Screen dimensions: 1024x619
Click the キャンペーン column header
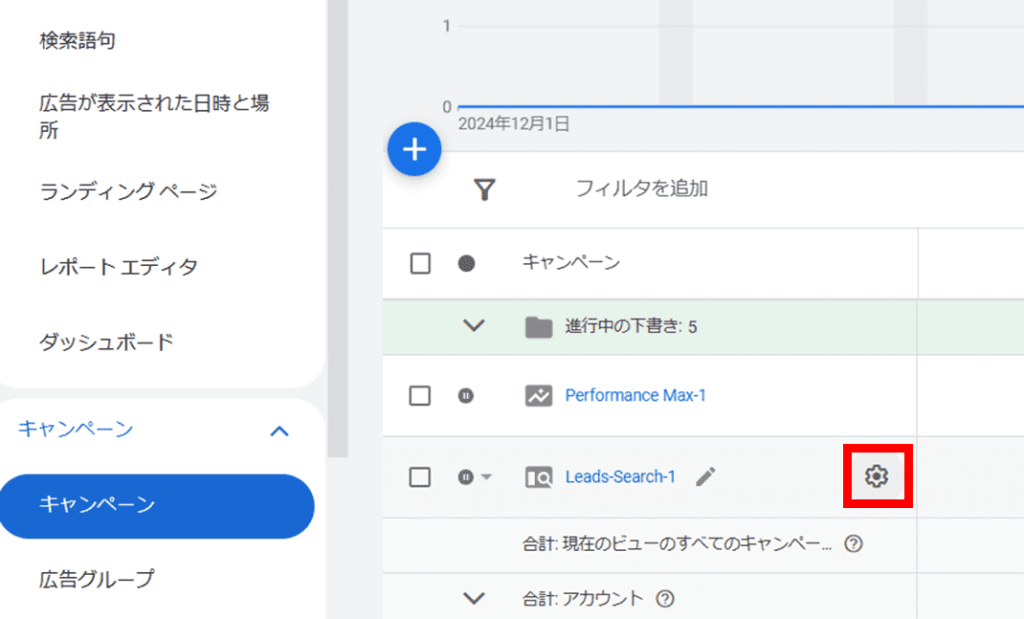click(x=571, y=262)
